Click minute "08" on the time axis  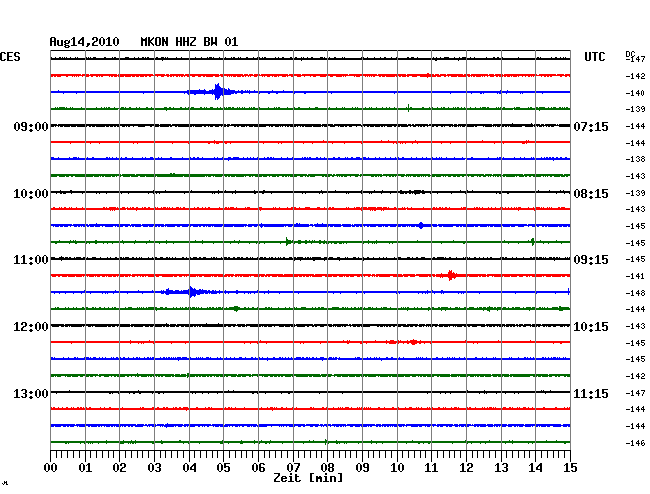pos(327,467)
